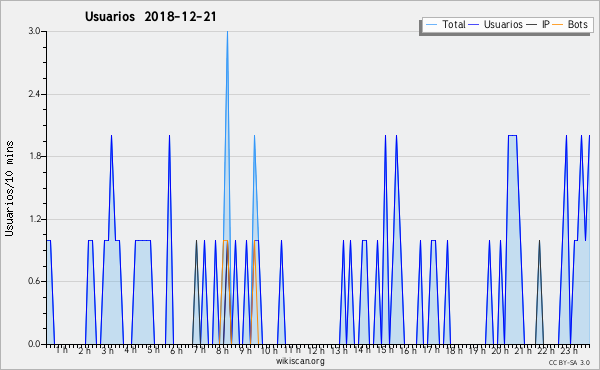Viewport: 600px width, 370px height.
Task: Click the y-axis value 3.0
Action: [x=34, y=31]
